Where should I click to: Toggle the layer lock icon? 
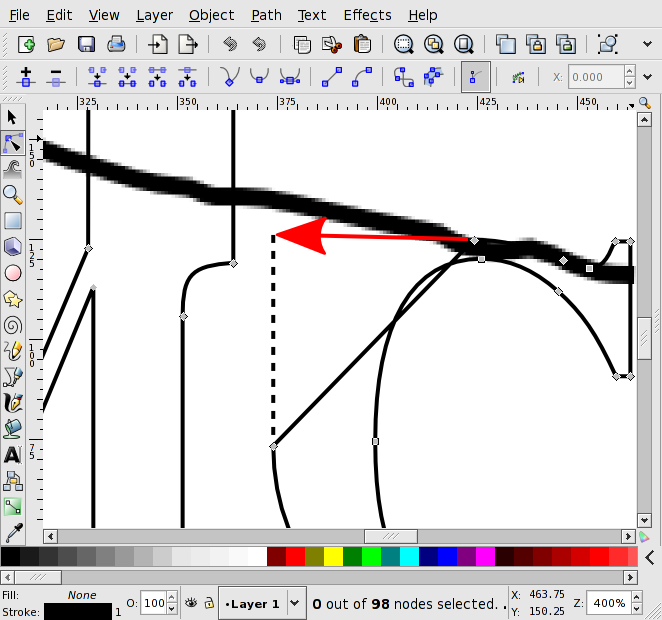(208, 603)
